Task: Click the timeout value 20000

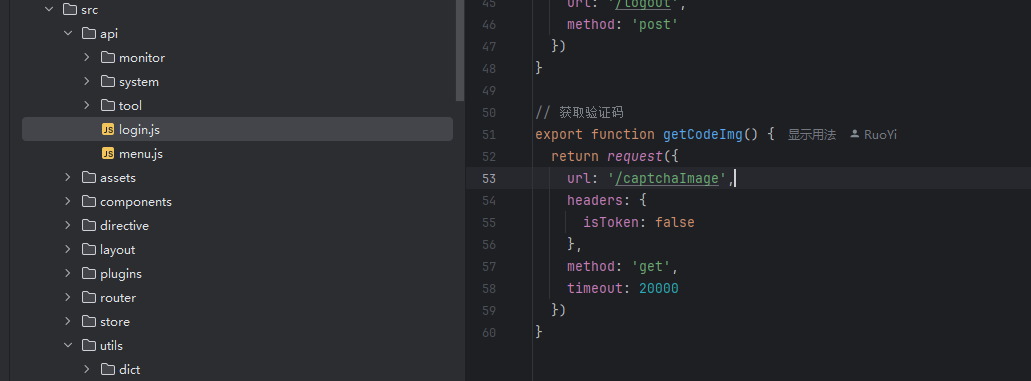Action: click(659, 288)
